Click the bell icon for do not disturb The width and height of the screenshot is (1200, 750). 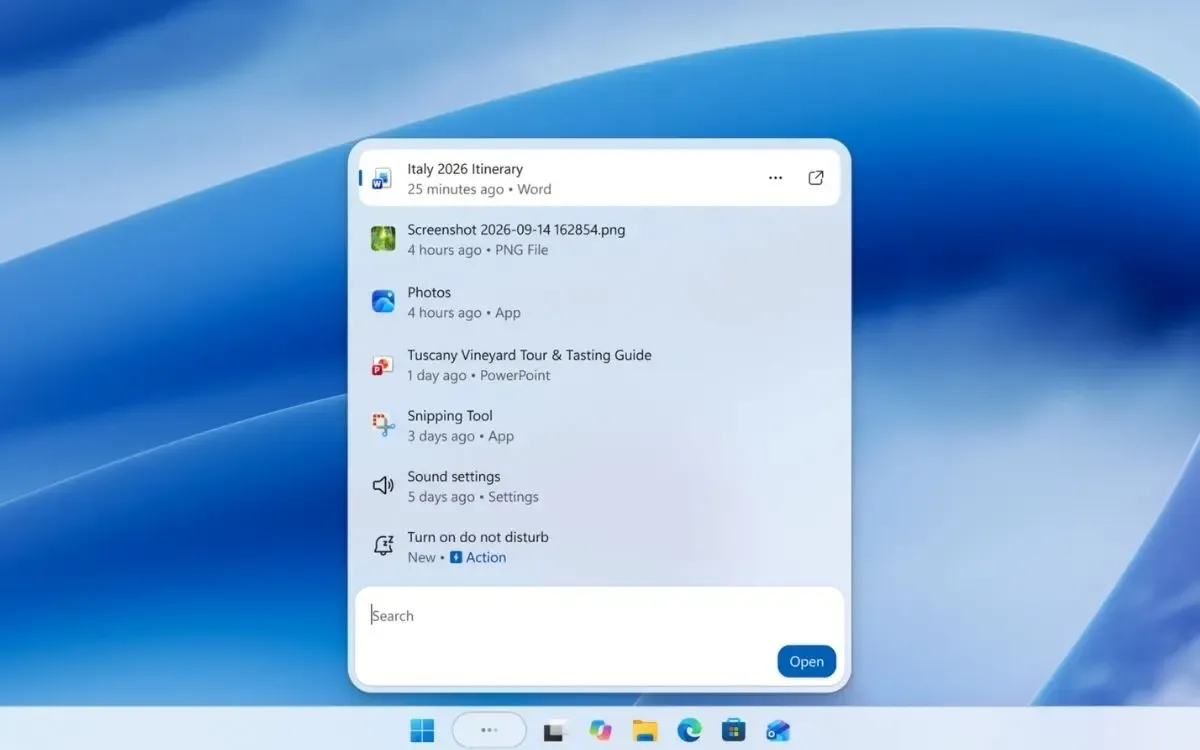tap(383, 546)
